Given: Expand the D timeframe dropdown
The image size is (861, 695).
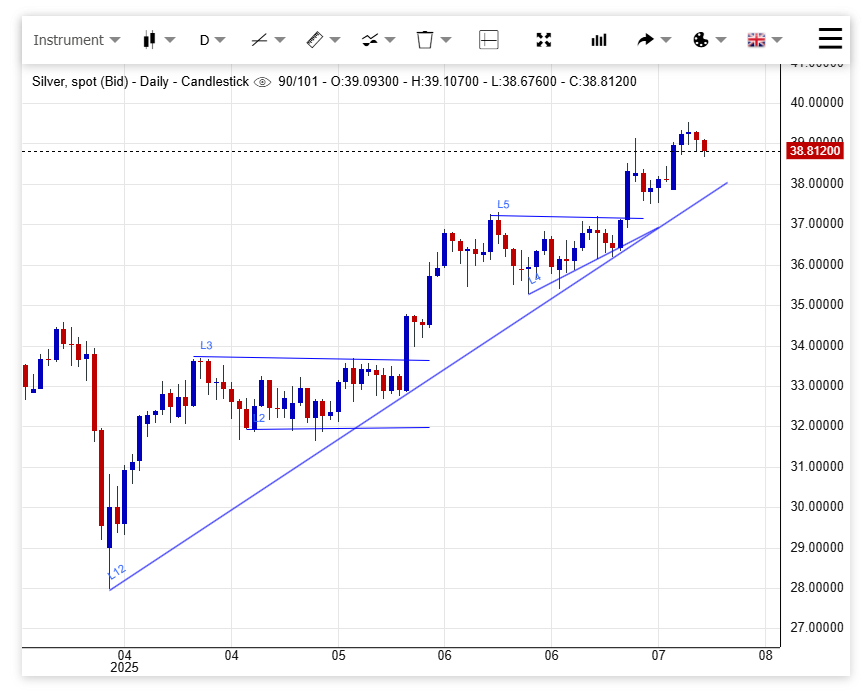Looking at the screenshot, I should pos(212,40).
